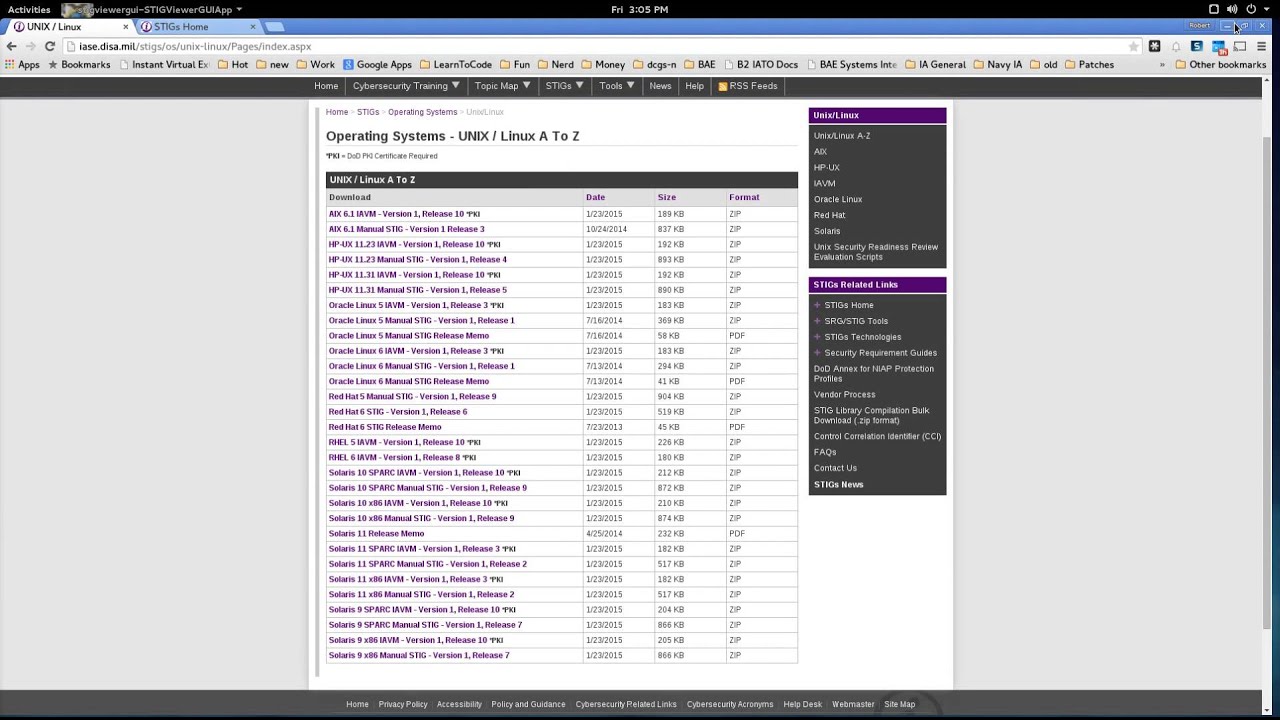1280x720 pixels.
Task: Click the bell notification extension icon
Action: 1176,46
